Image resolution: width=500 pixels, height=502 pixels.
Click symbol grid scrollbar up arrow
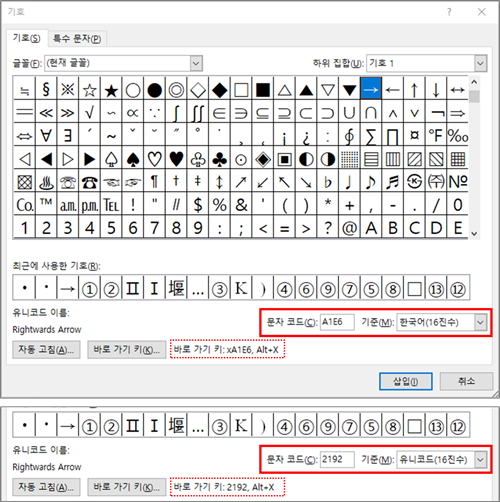tap(474, 82)
